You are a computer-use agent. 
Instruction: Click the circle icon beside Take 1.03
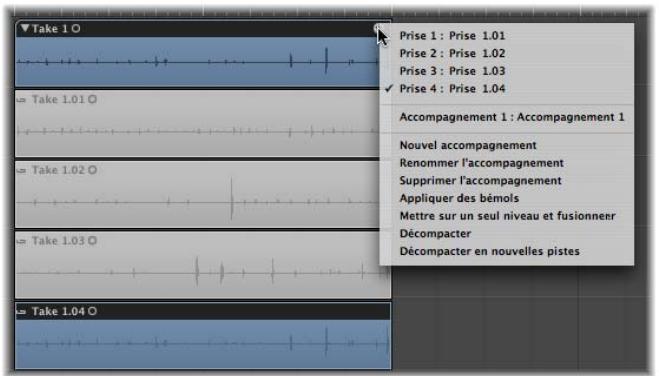(92, 241)
